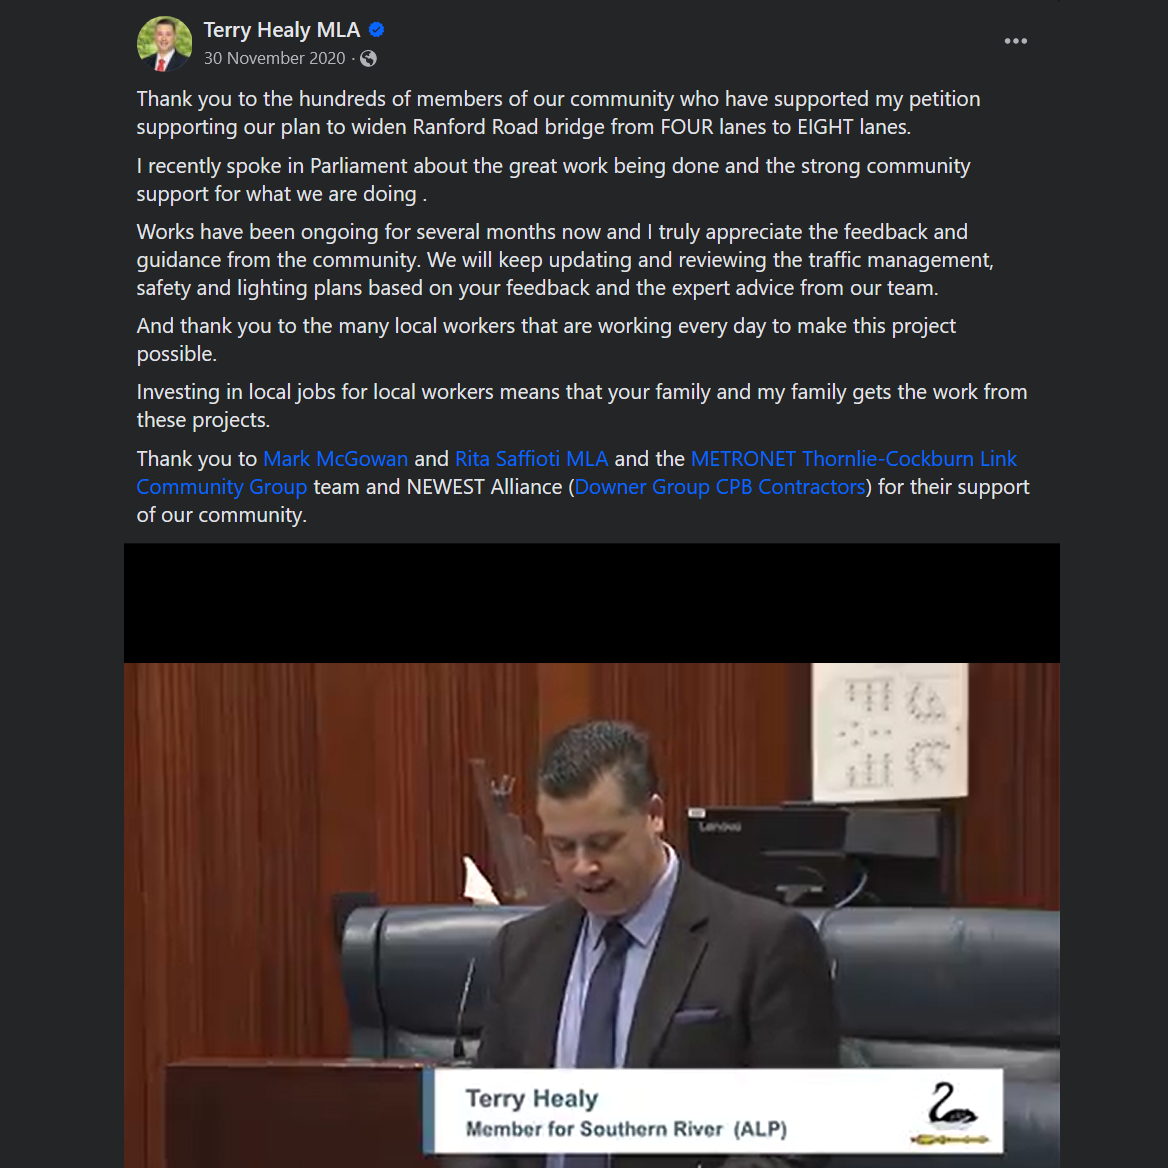Open Terry Healy MLA page name
1168x1168 pixels.
click(282, 30)
